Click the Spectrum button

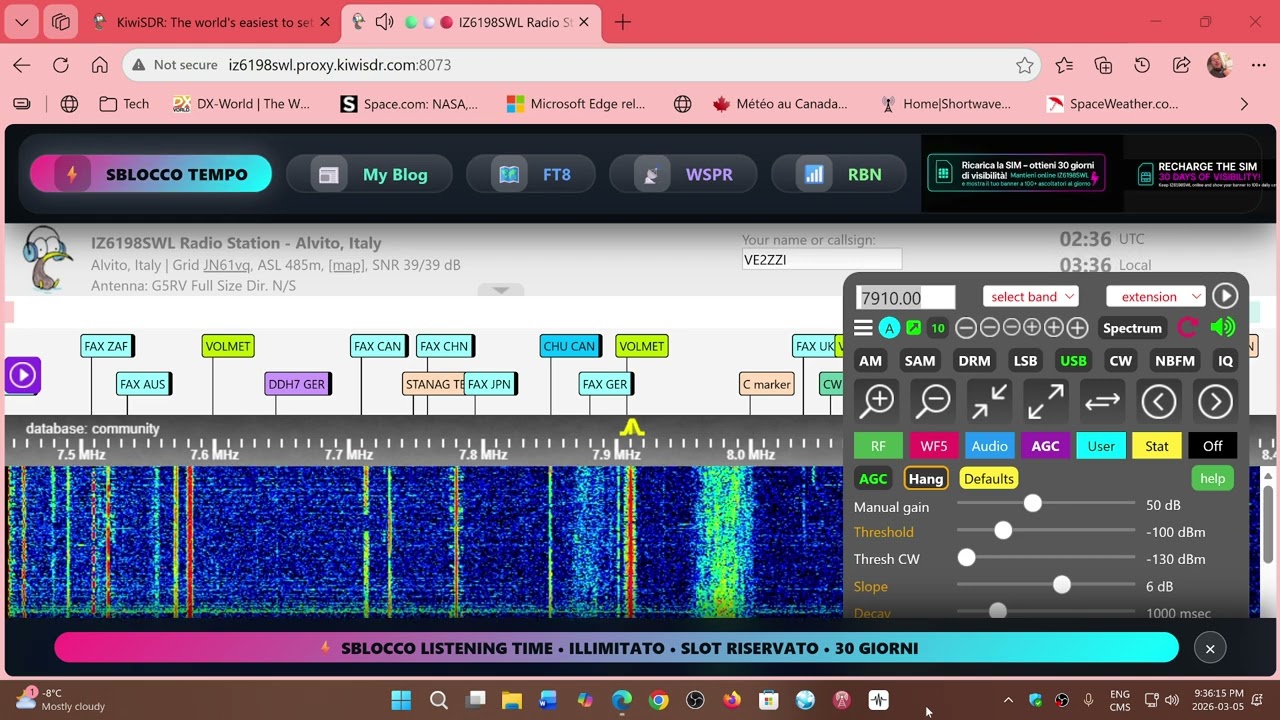[x=1132, y=328]
